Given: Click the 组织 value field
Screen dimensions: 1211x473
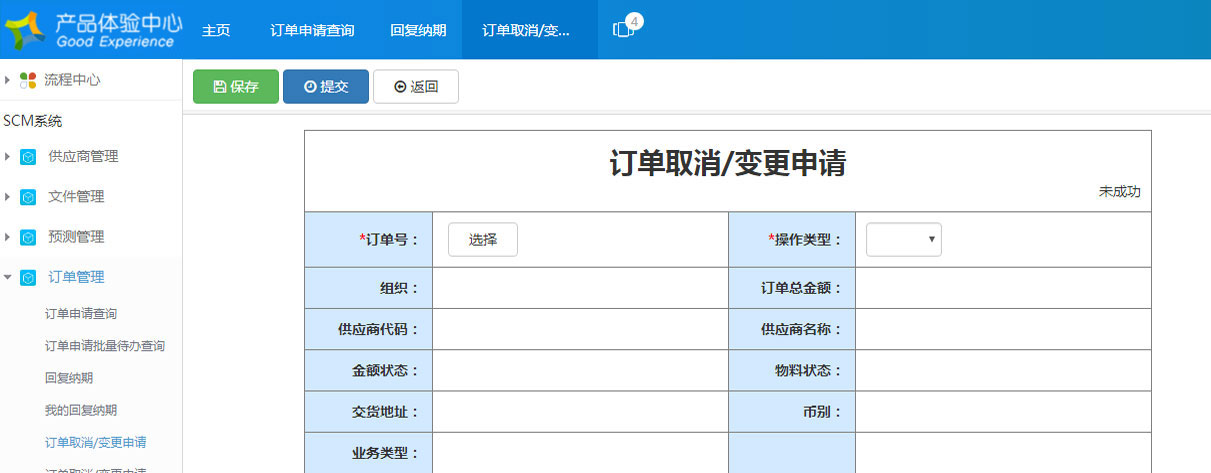Looking at the screenshot, I should pyautogui.click(x=580, y=288).
